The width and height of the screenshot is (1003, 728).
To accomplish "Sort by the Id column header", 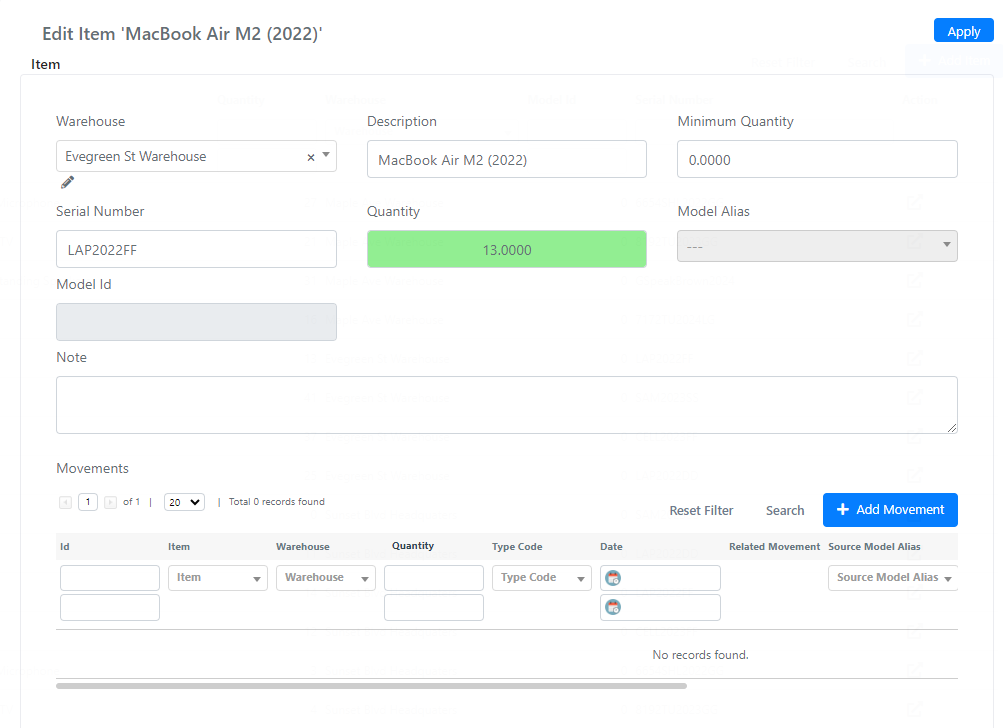I will [65, 547].
